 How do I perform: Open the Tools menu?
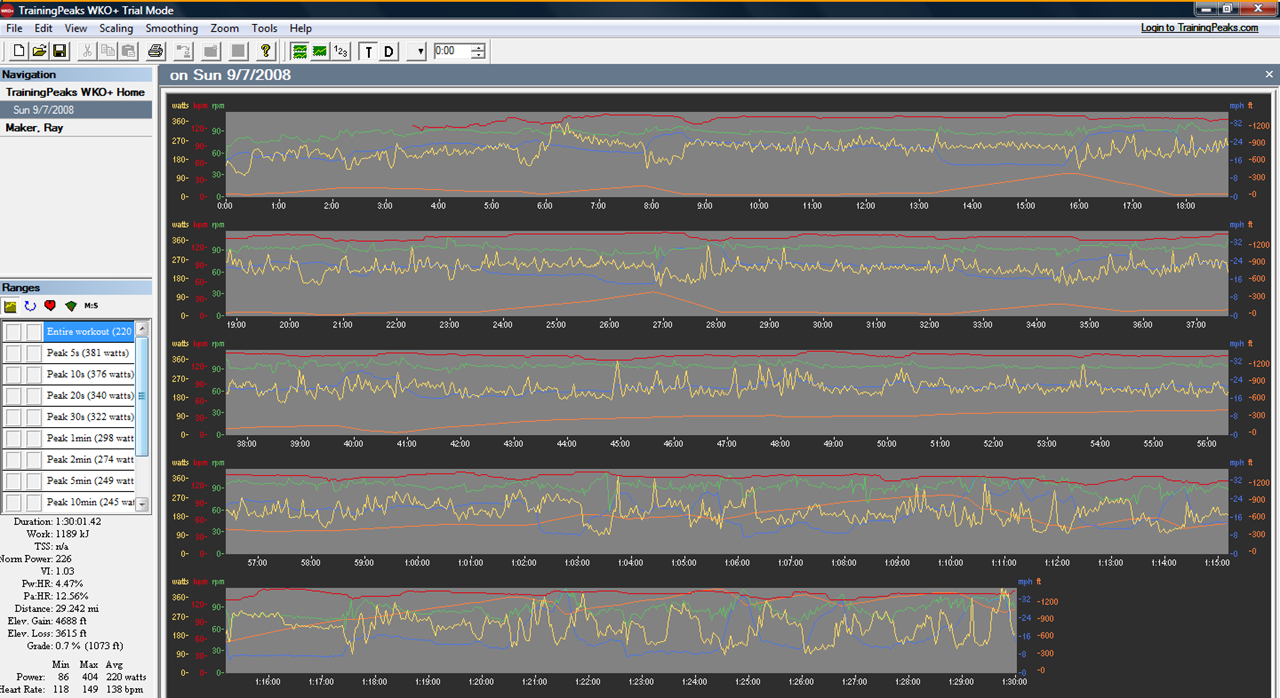pyautogui.click(x=265, y=28)
